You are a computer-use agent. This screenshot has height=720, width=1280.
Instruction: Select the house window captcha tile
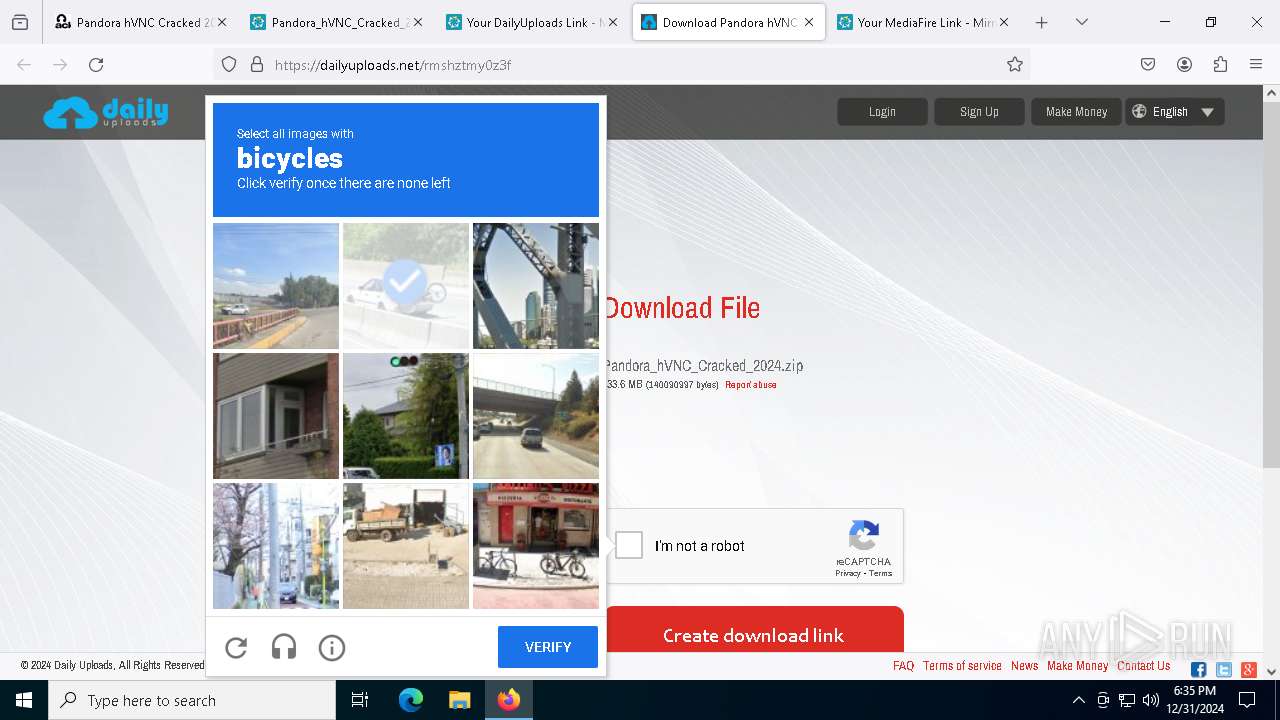coord(276,416)
